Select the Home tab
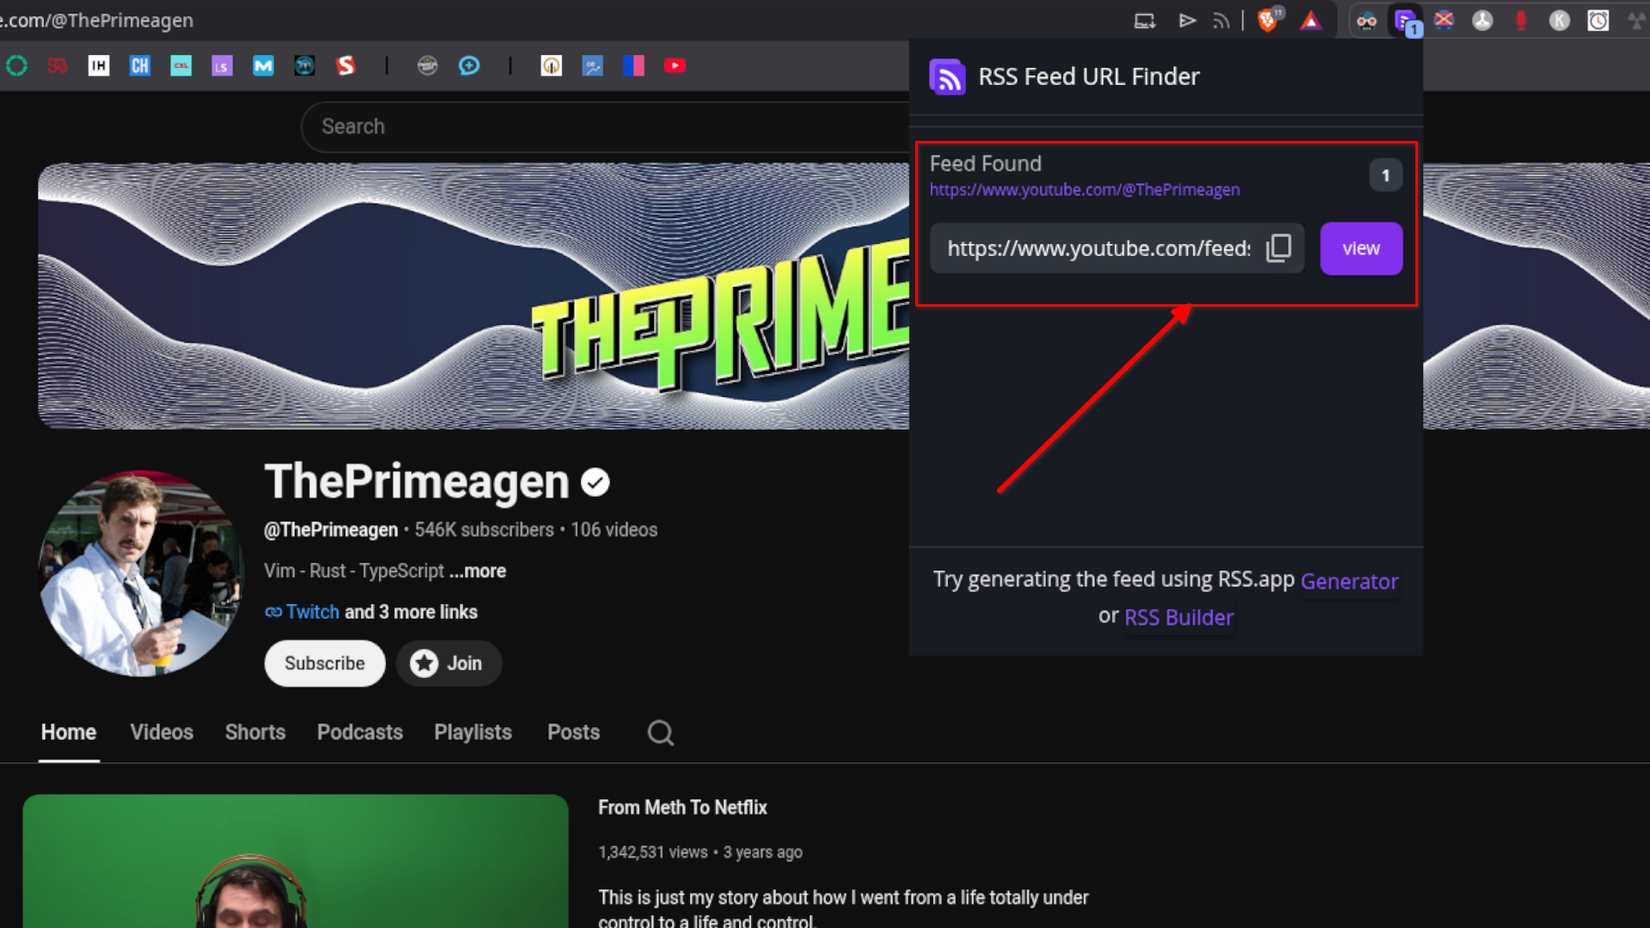The image size is (1650, 928). point(69,732)
